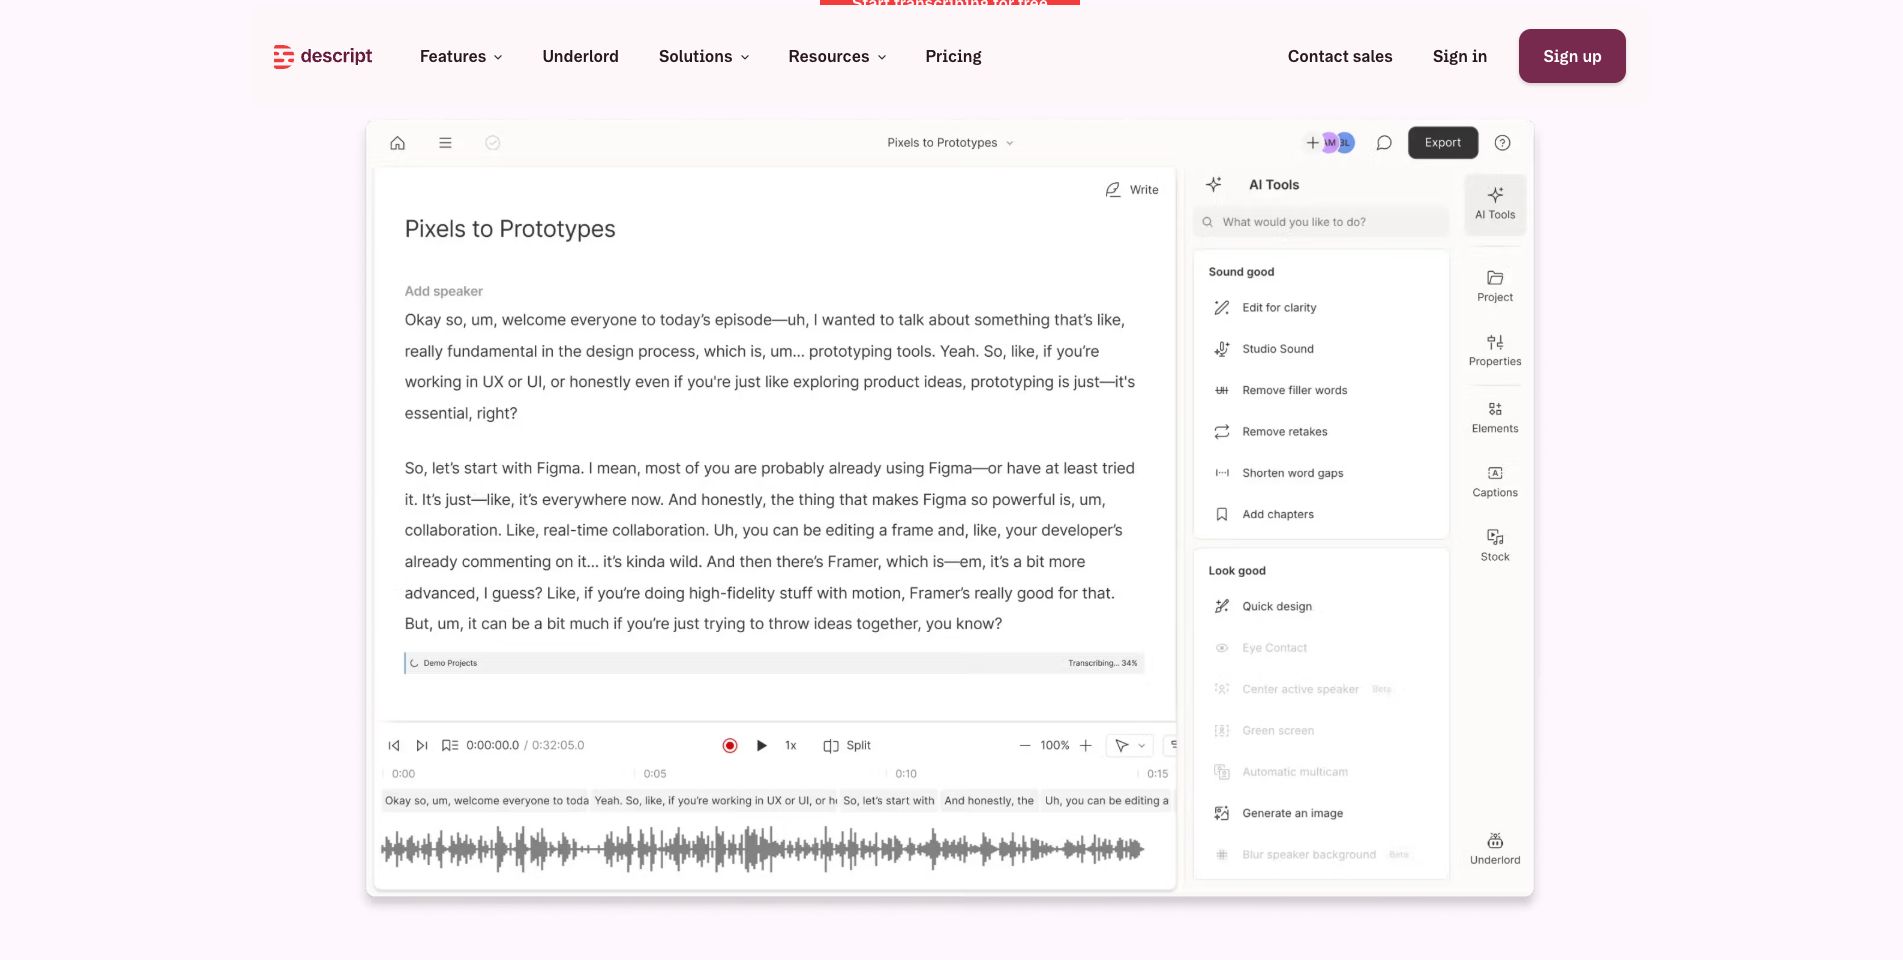Click the home icon in editor
The image size is (1903, 960).
pos(397,143)
